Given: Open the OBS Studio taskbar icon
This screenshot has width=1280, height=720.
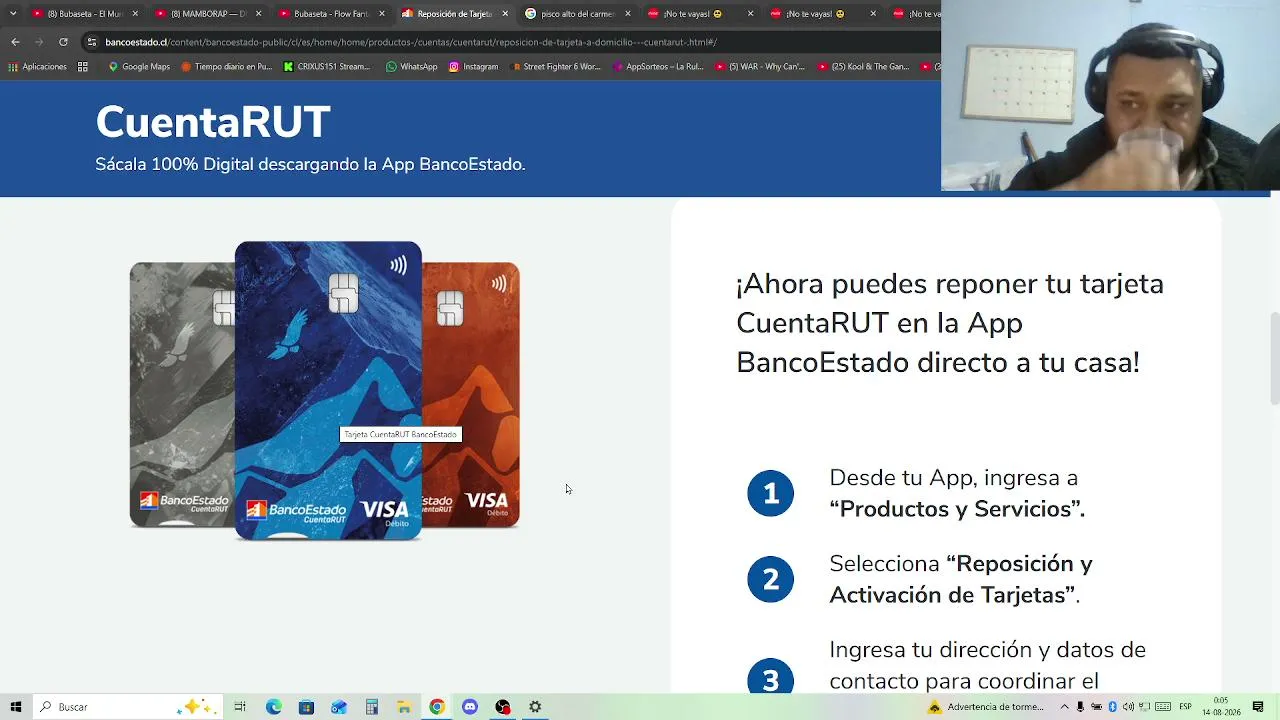Looking at the screenshot, I should click(503, 707).
